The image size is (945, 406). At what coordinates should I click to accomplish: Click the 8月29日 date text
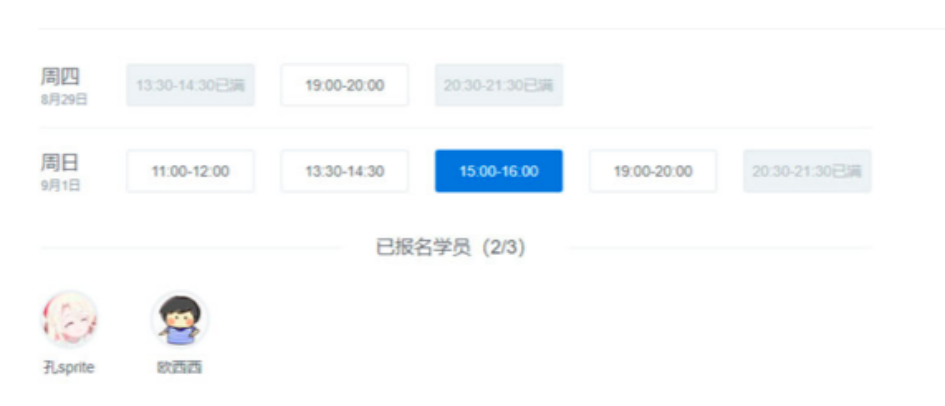(x=64, y=99)
